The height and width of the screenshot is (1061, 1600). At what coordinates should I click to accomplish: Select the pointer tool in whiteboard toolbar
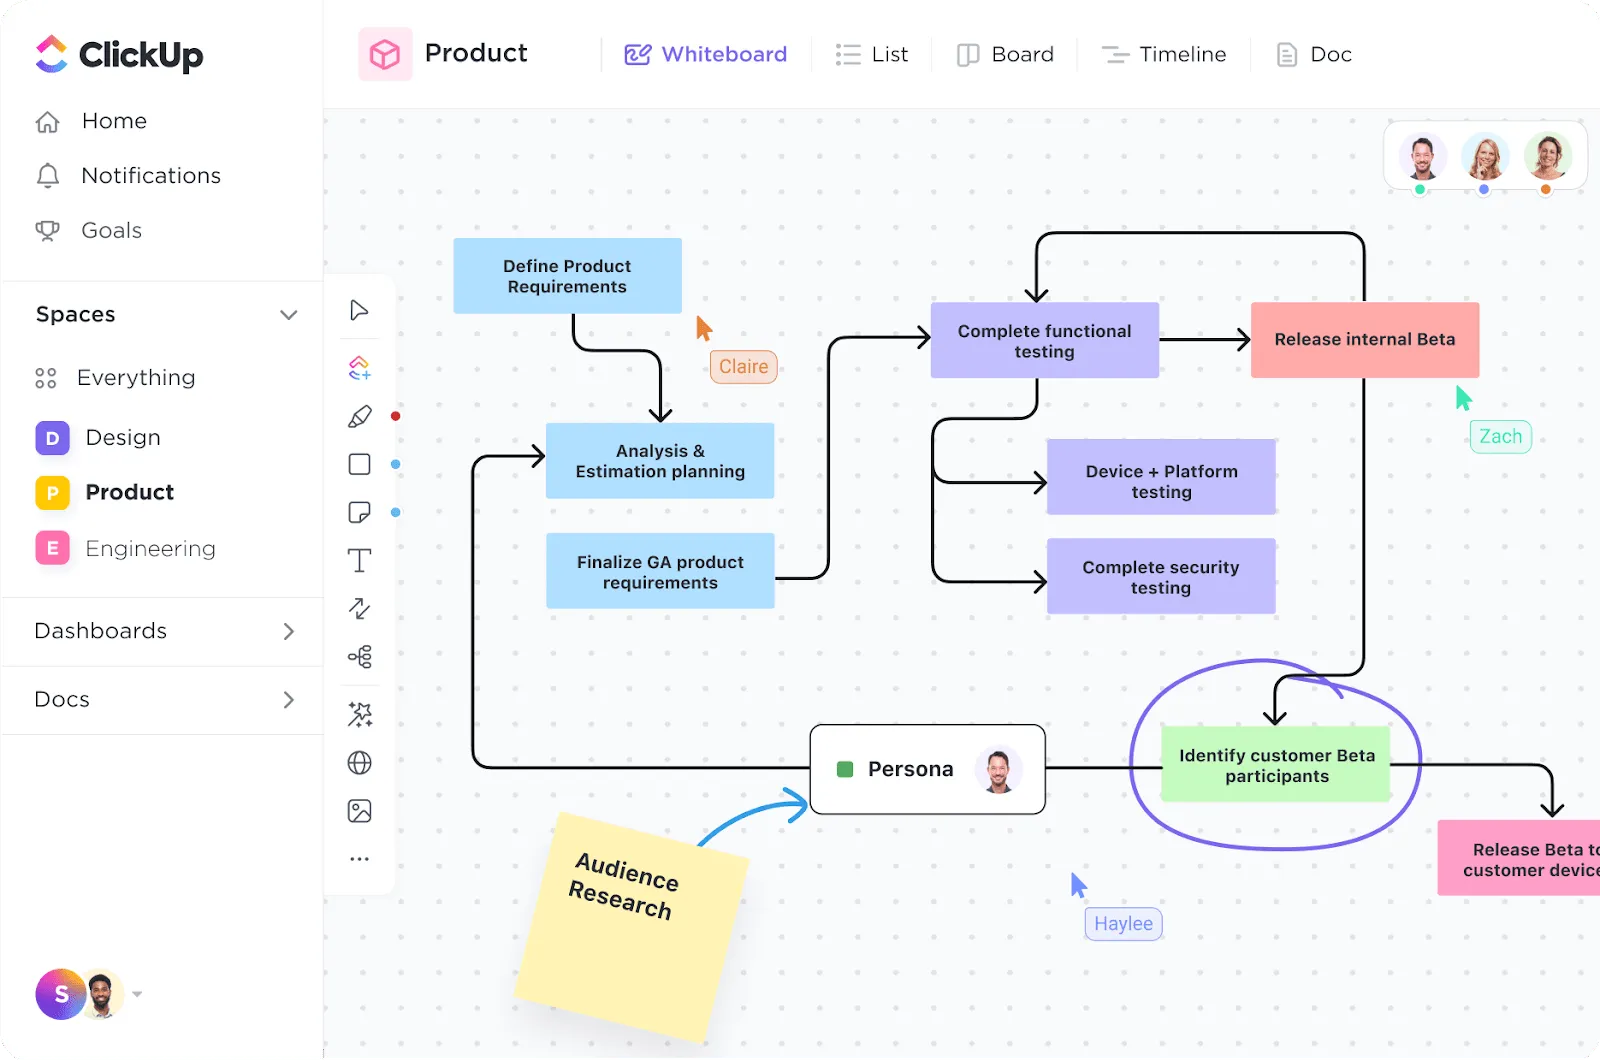pyautogui.click(x=359, y=310)
